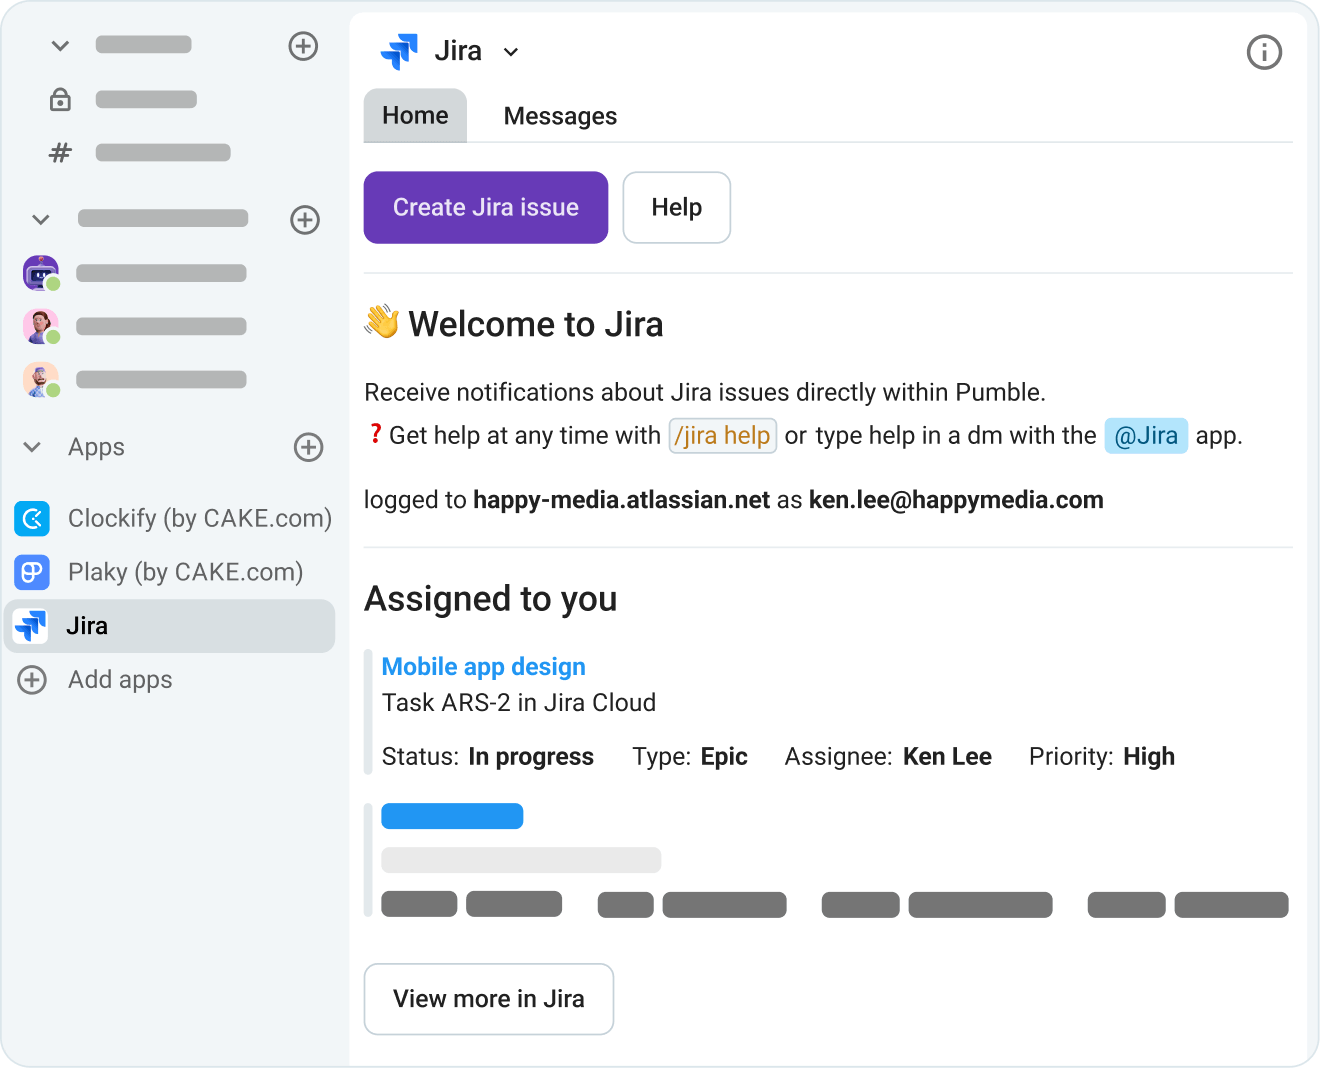The height and width of the screenshot is (1068, 1320).
Task: Click the Task ARS-2 in Jira Cloud text
Action: pos(519,703)
